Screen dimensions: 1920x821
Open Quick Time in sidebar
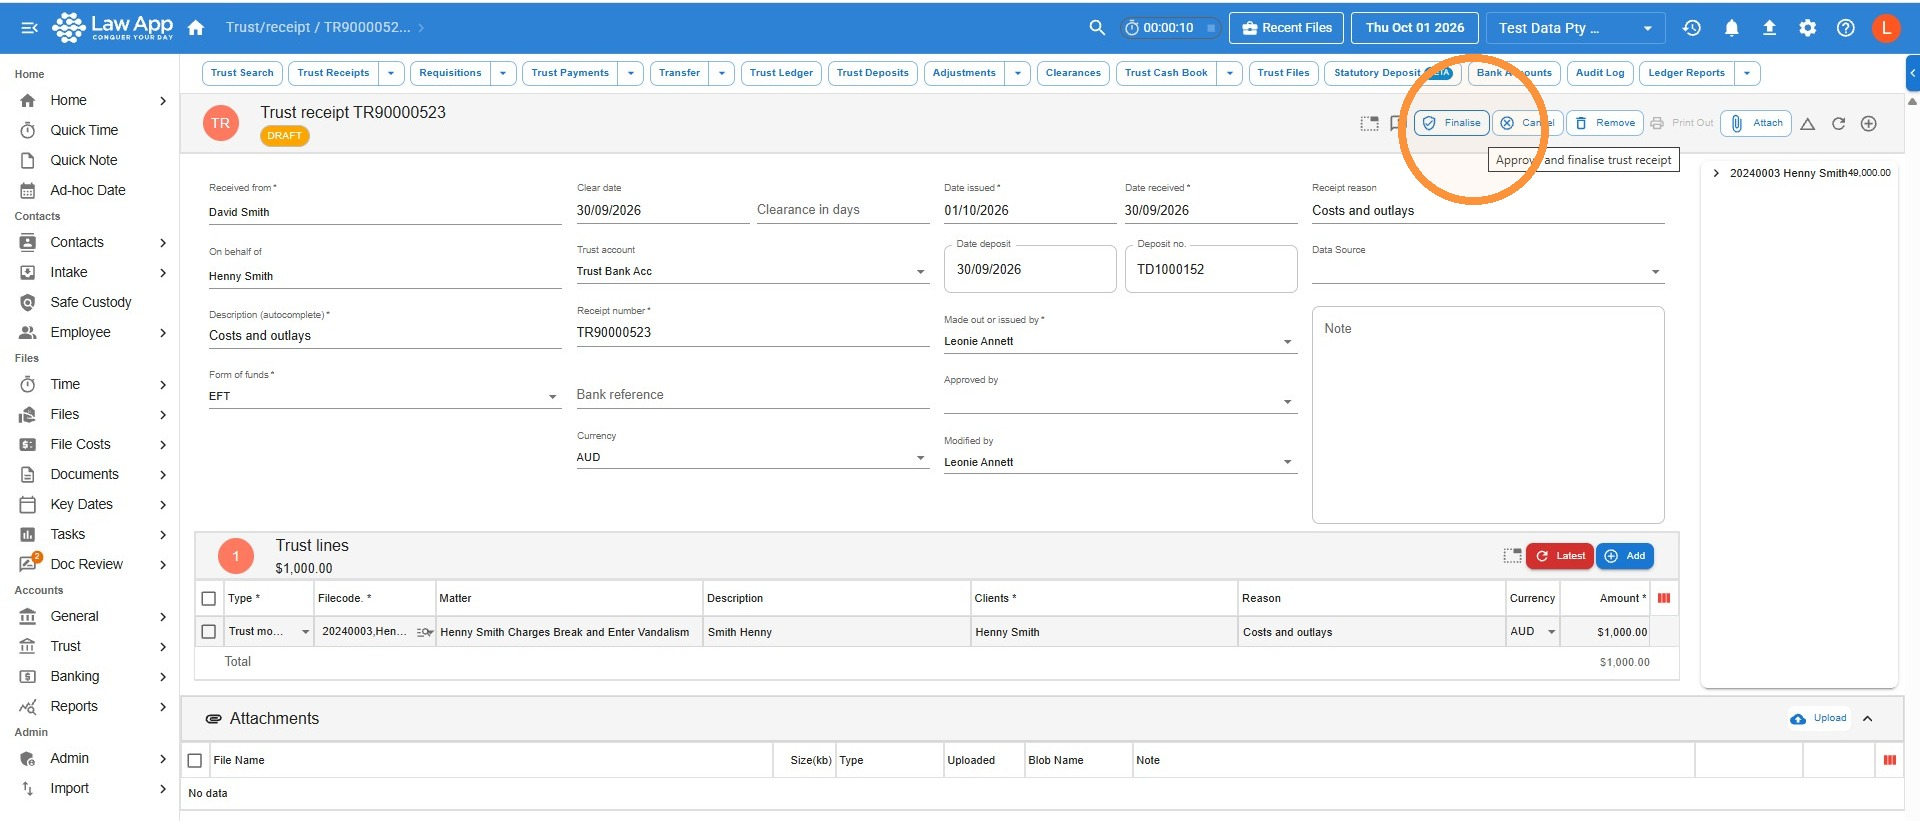[84, 130]
